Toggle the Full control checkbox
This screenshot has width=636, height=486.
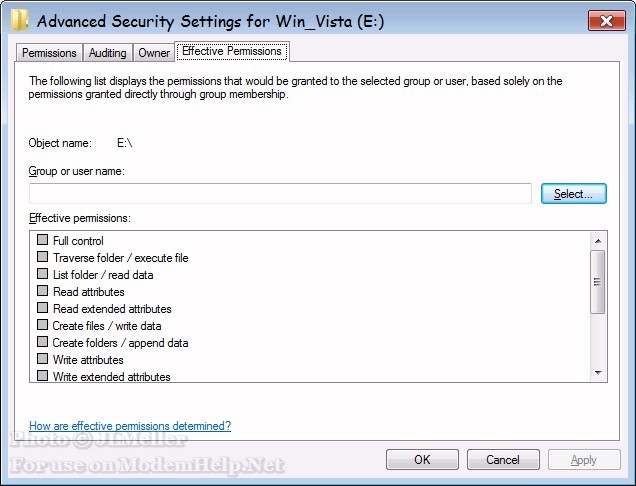(x=43, y=241)
